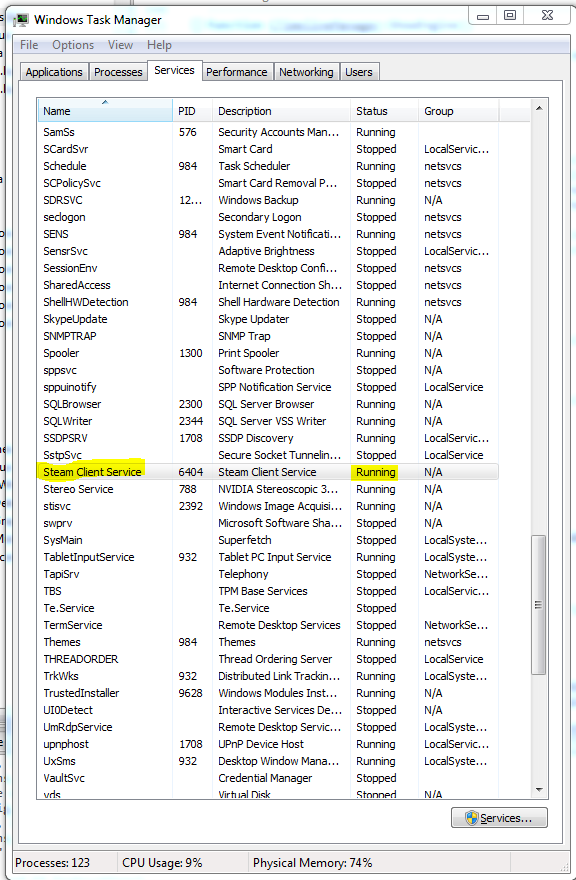576x880 pixels.
Task: Select the TermService row
Action: point(268,625)
